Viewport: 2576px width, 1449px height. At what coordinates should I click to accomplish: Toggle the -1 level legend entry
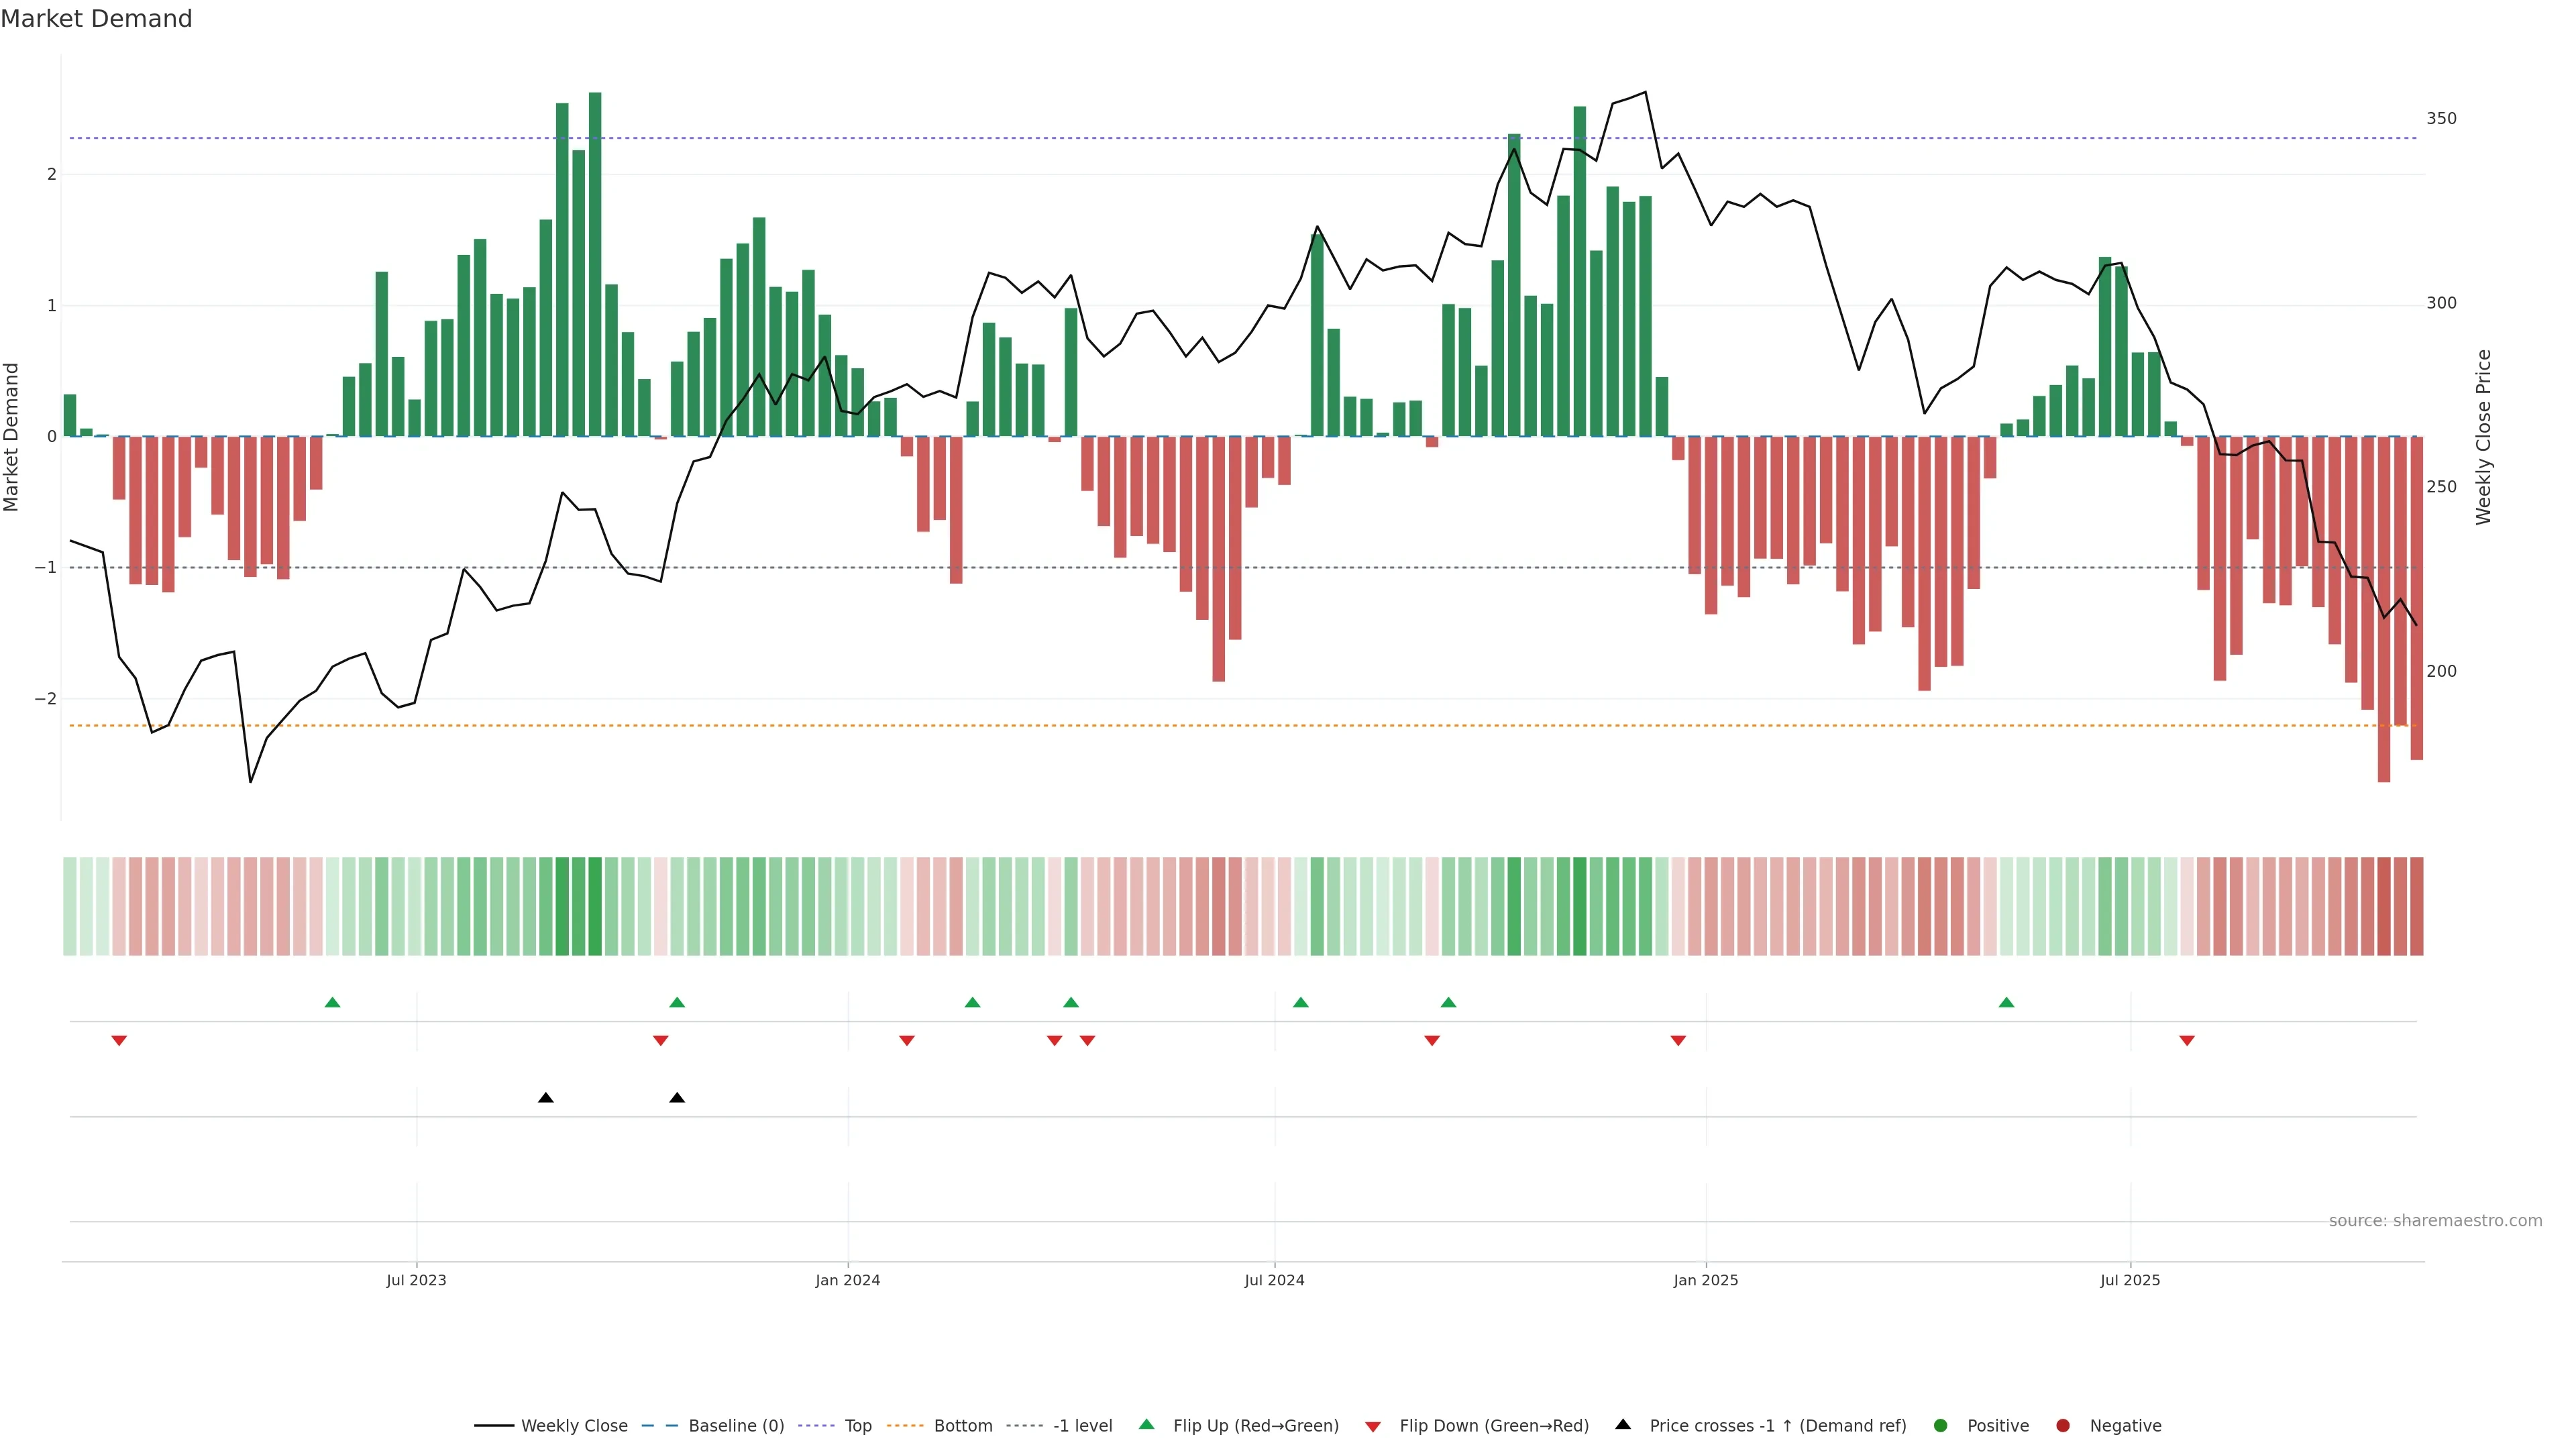click(x=1082, y=1425)
